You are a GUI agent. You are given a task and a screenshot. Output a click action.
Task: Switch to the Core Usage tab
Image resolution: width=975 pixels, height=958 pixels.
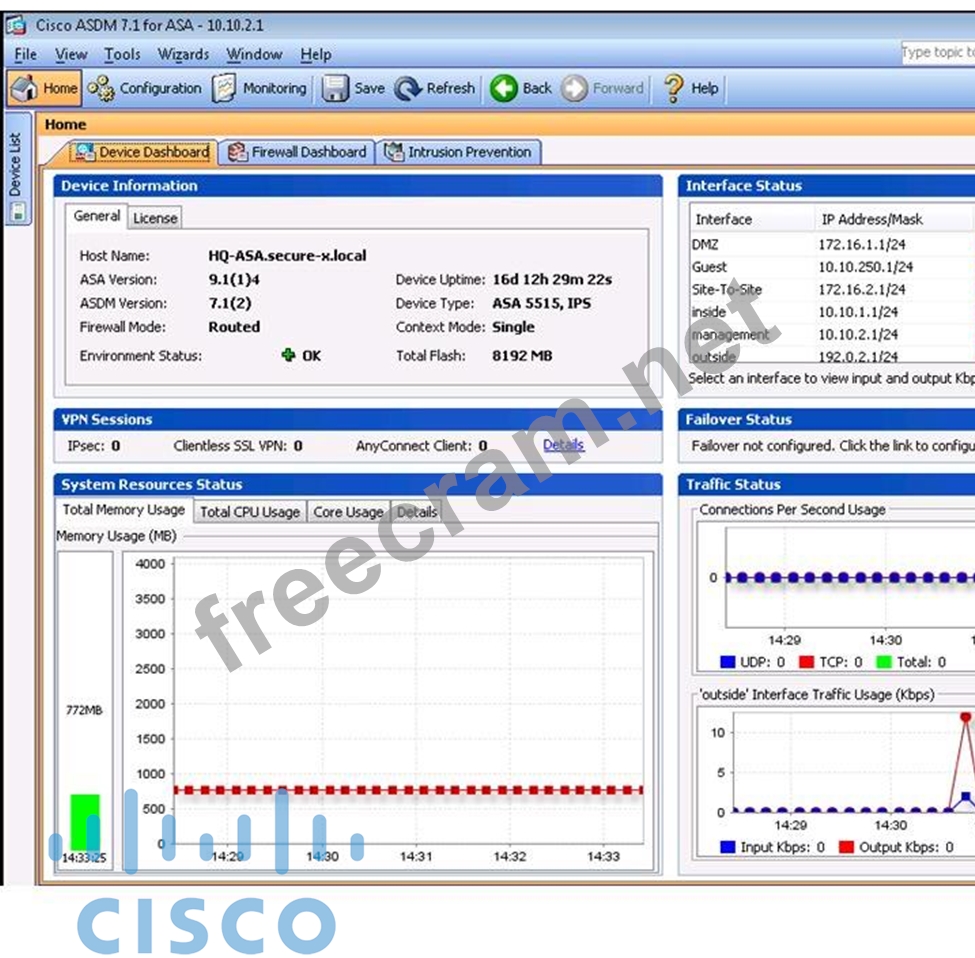[348, 512]
